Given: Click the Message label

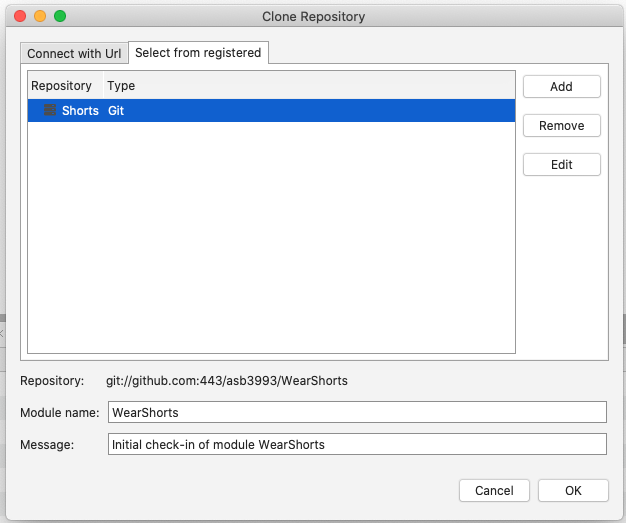Looking at the screenshot, I should [x=47, y=444].
